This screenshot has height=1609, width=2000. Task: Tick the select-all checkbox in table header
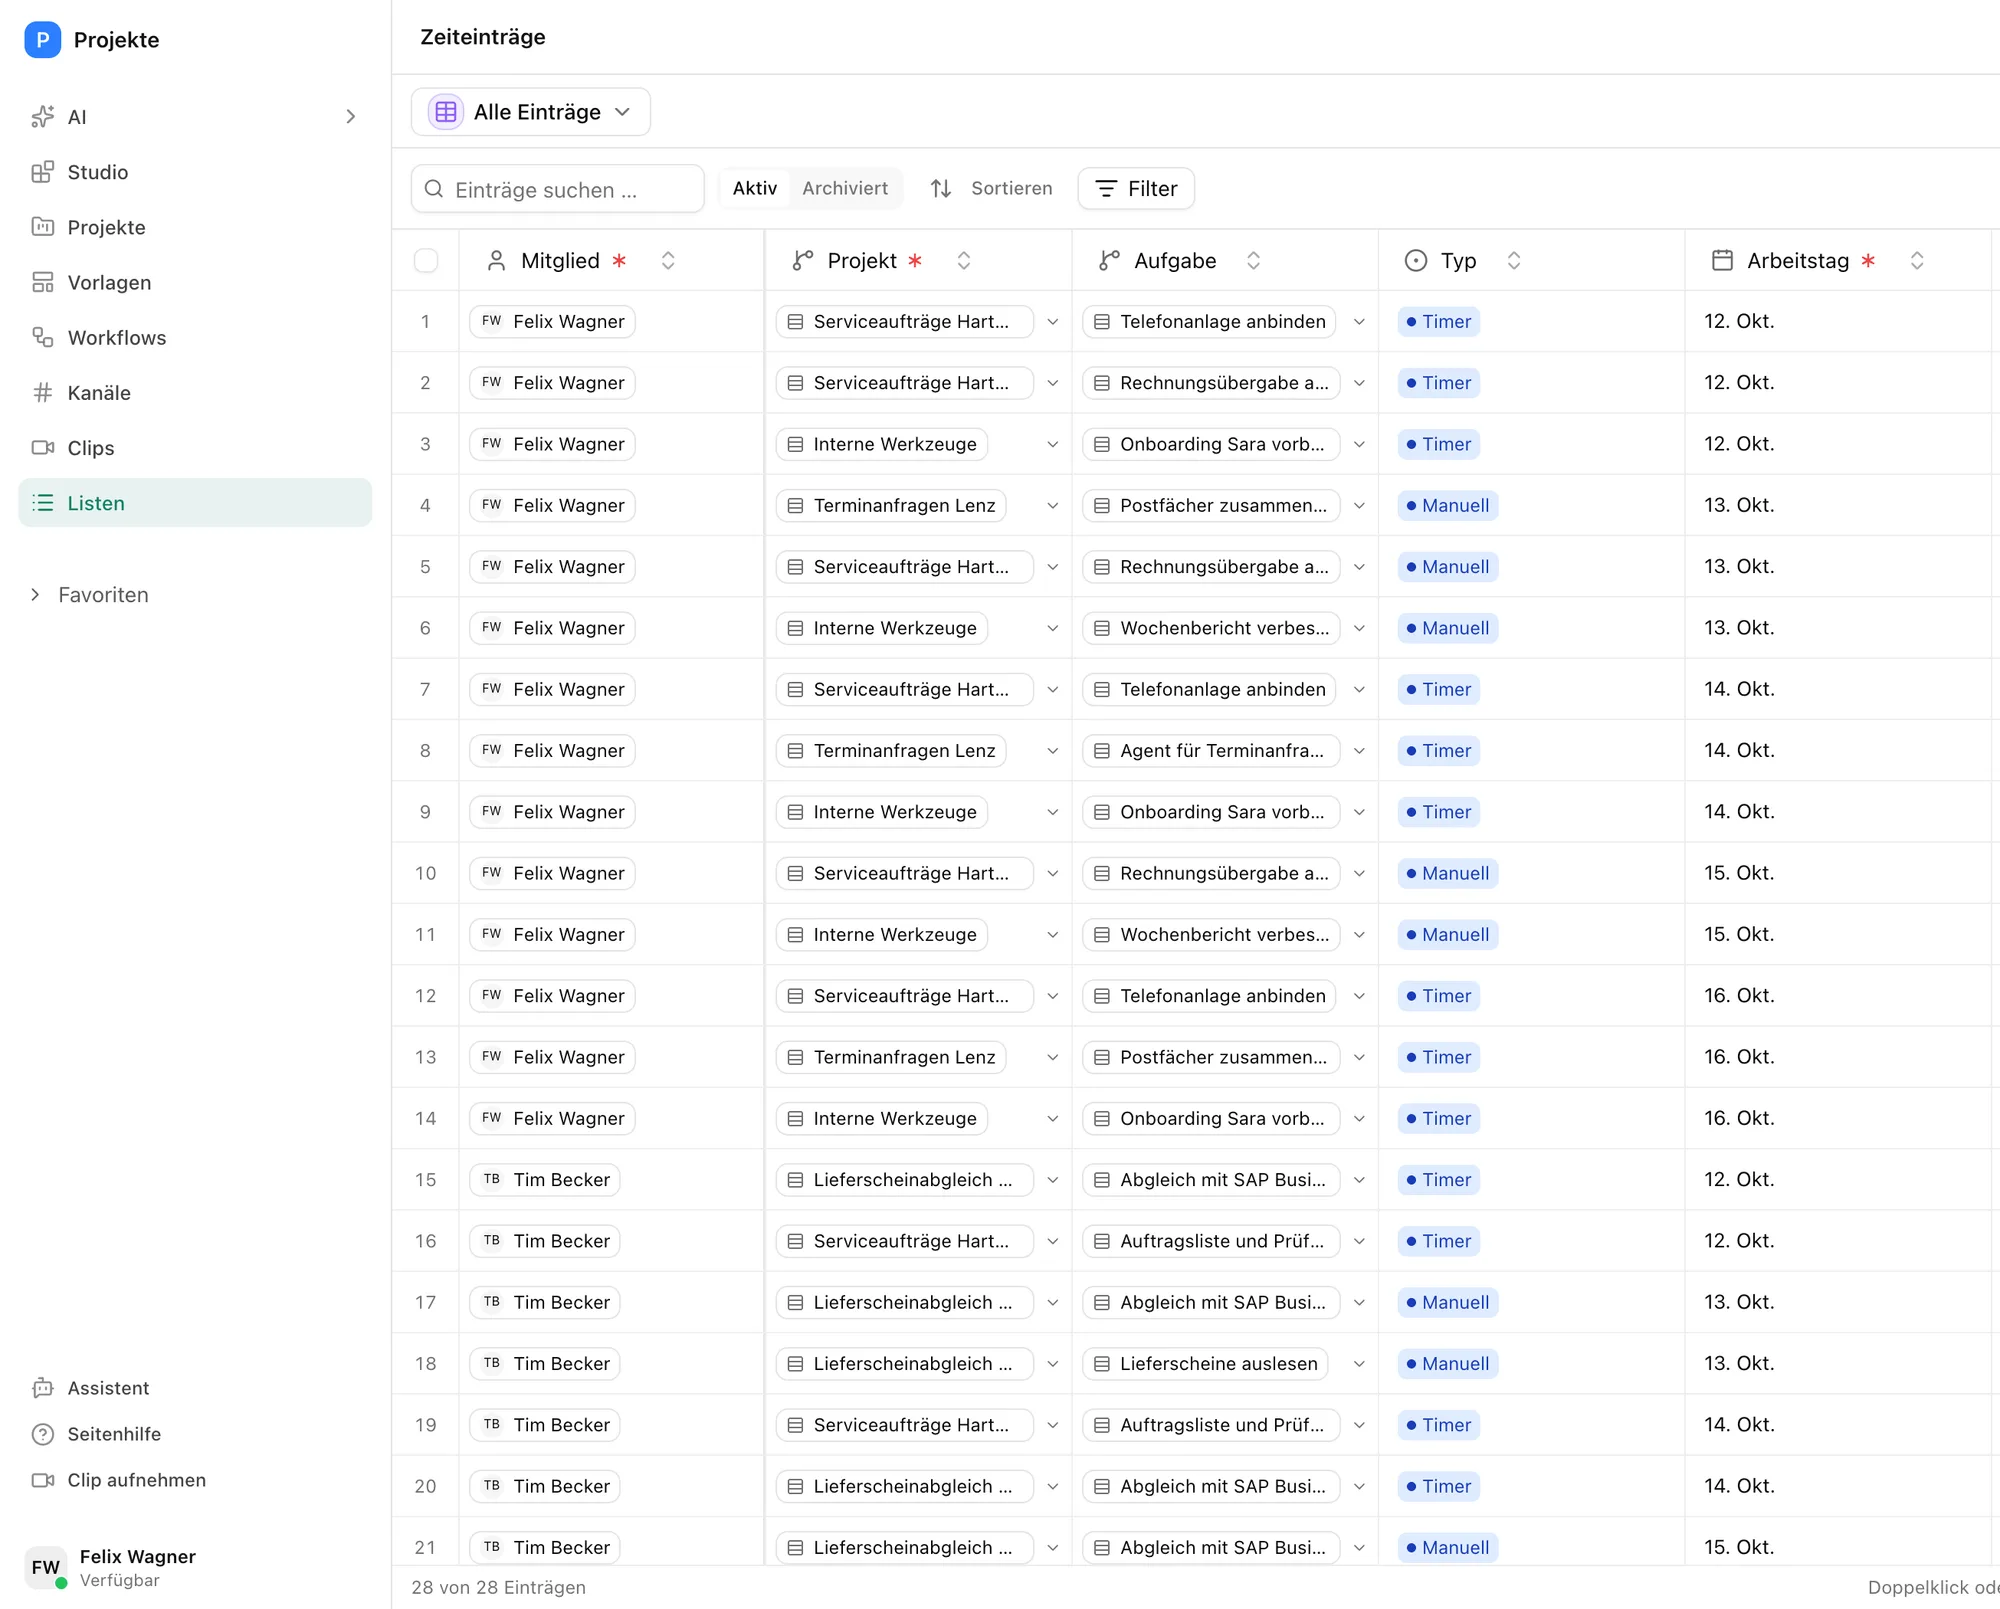pyautogui.click(x=426, y=261)
